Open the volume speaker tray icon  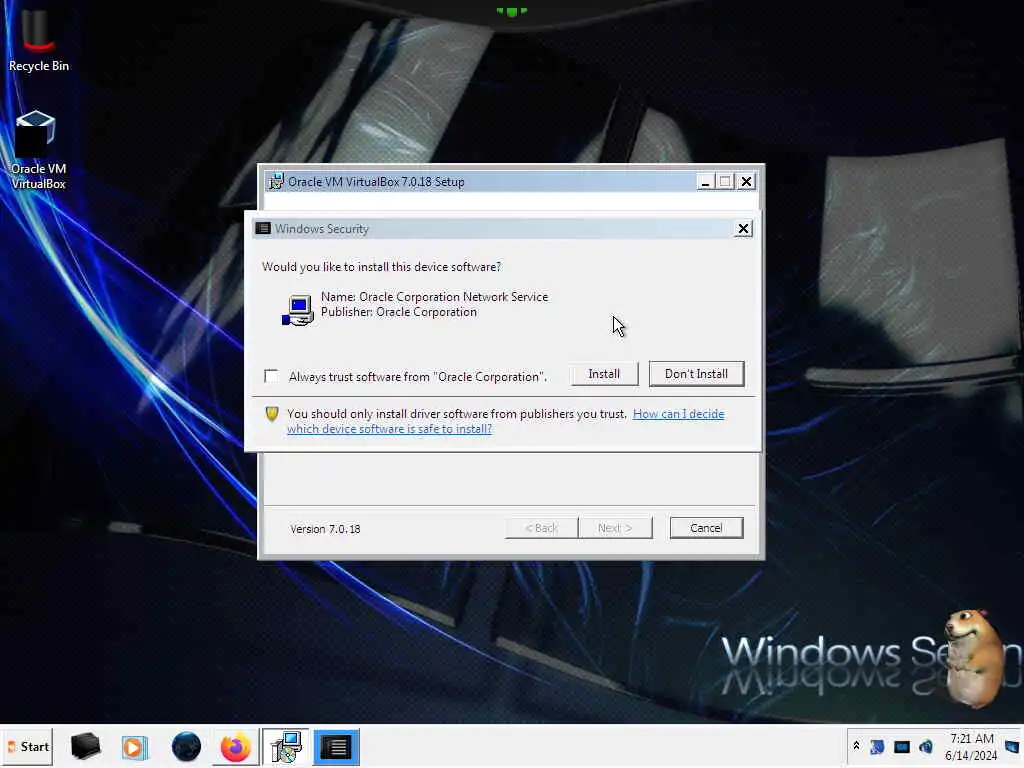[926, 746]
